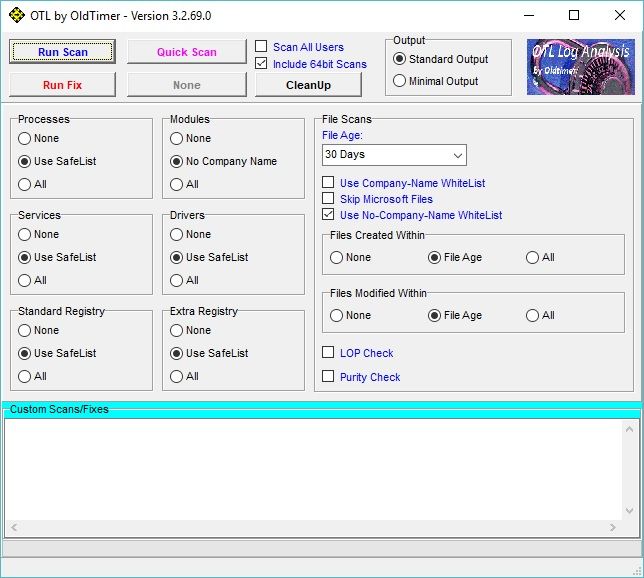Open the OTL Log Analysis banner image
Viewport: 644px width, 578px height.
[581, 67]
